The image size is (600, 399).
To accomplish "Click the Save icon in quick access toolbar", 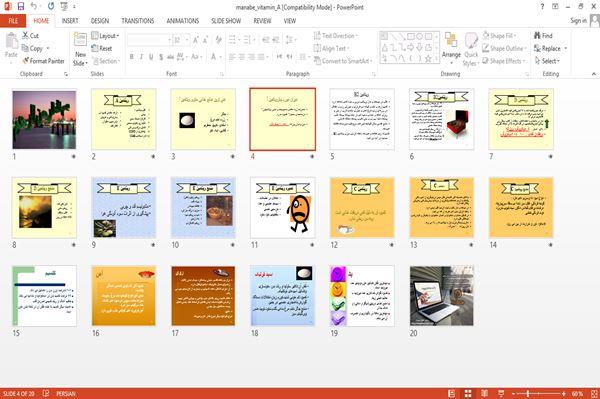I will [x=21, y=6].
